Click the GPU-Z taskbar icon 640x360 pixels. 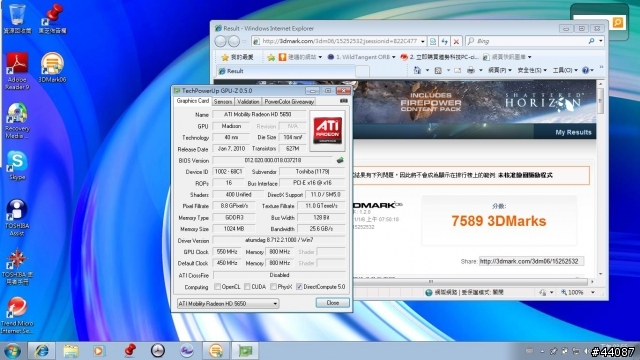[245, 351]
